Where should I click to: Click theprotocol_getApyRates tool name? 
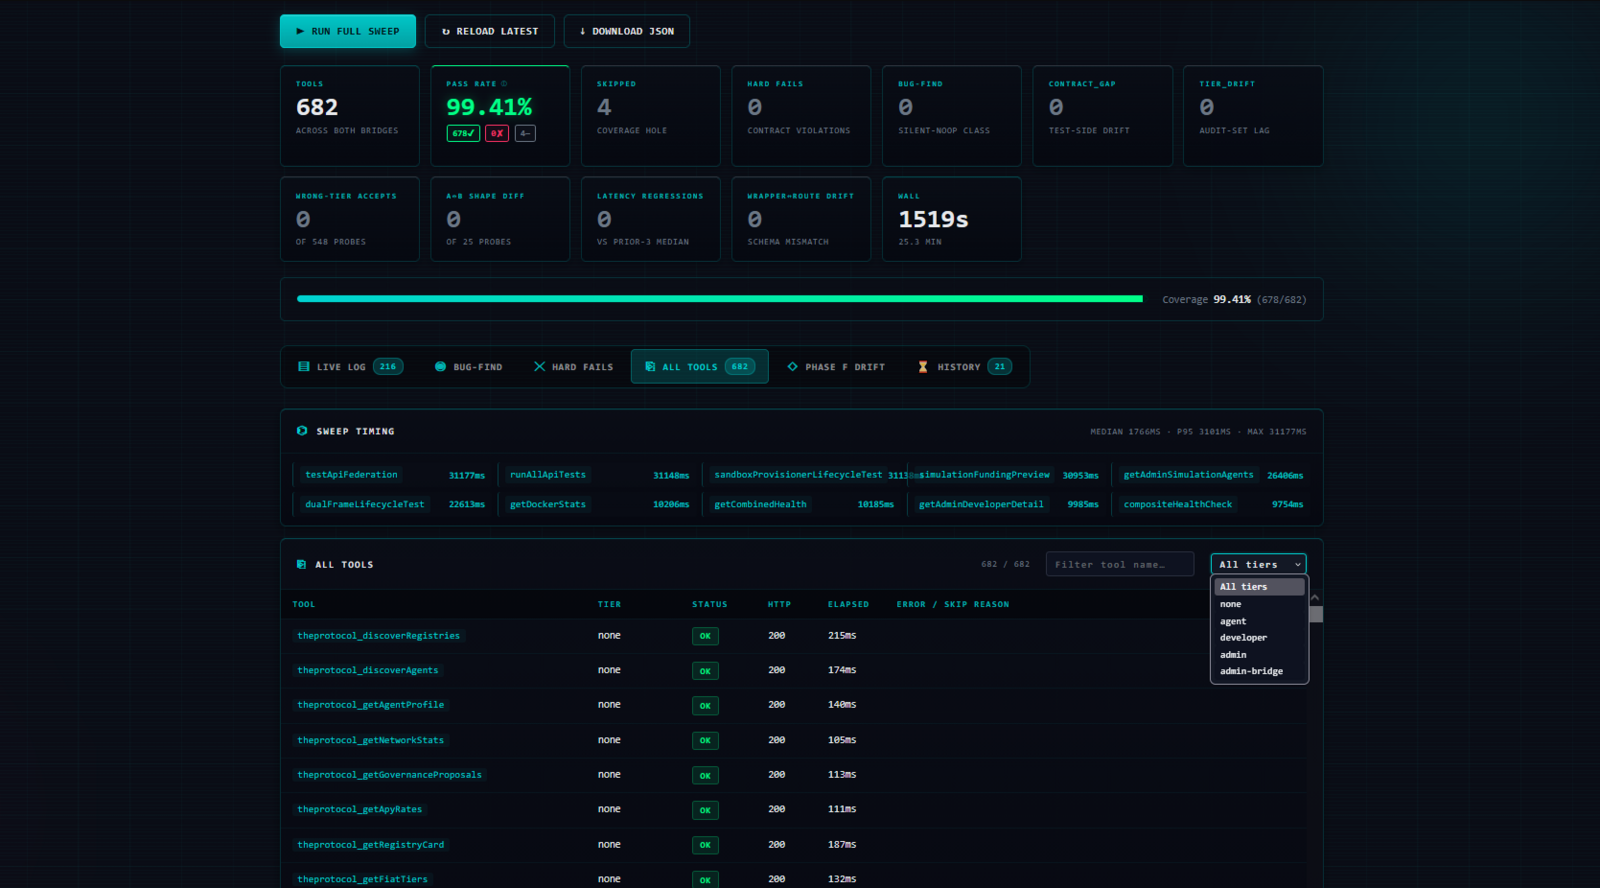pyautogui.click(x=360, y=810)
